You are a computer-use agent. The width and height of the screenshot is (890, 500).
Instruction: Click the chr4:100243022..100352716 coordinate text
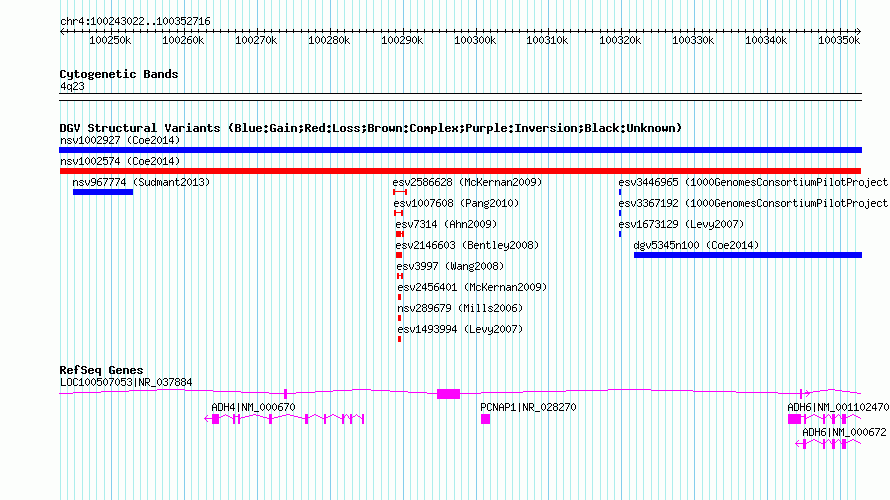click(135, 21)
